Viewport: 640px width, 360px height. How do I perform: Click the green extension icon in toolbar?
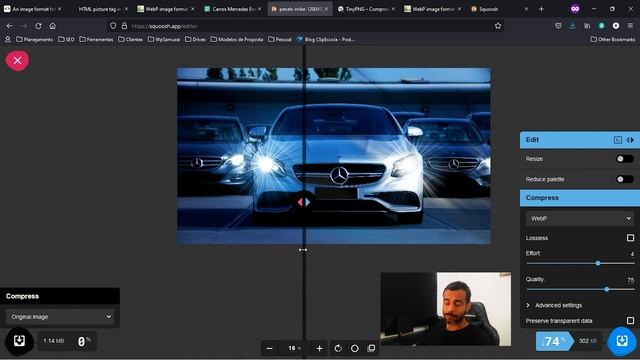pyautogui.click(x=601, y=26)
